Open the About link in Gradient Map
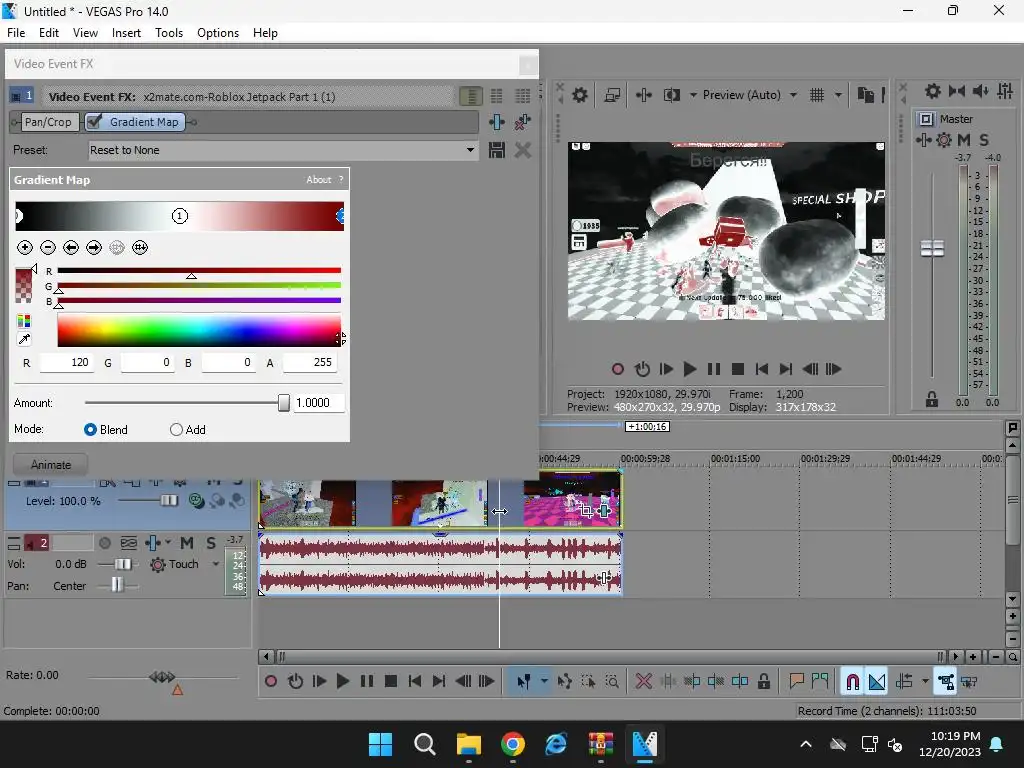1024x768 pixels. (318, 180)
